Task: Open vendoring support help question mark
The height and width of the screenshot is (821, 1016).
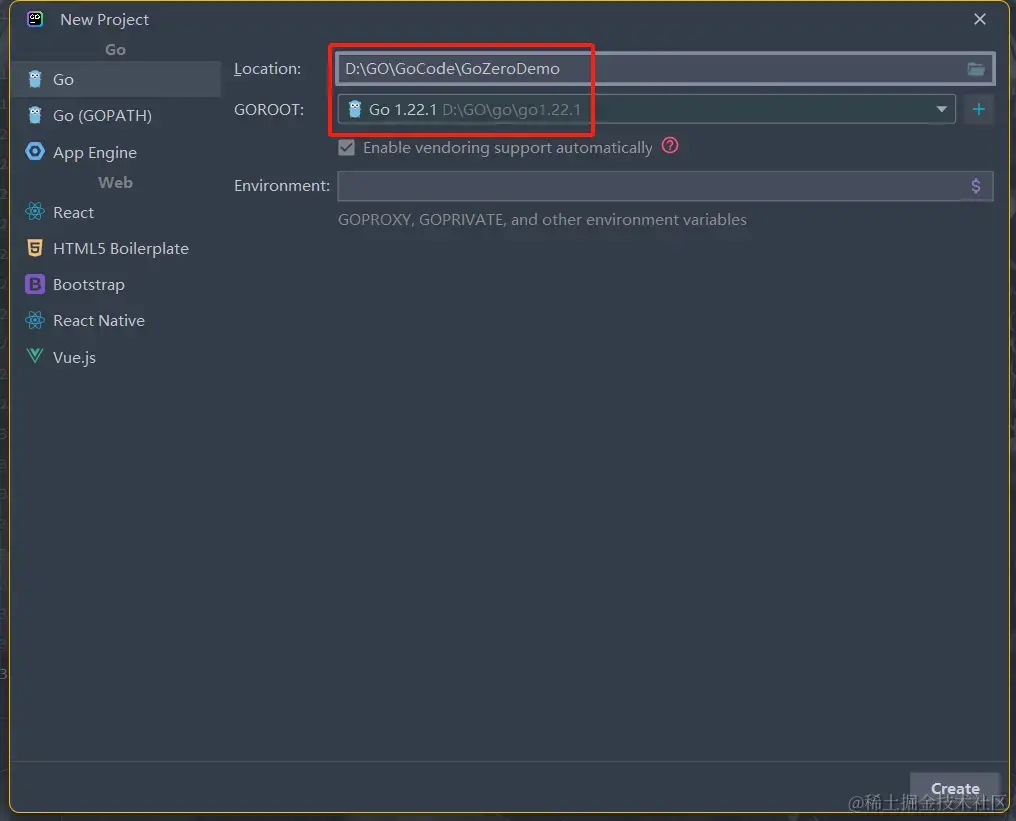Action: (x=670, y=146)
